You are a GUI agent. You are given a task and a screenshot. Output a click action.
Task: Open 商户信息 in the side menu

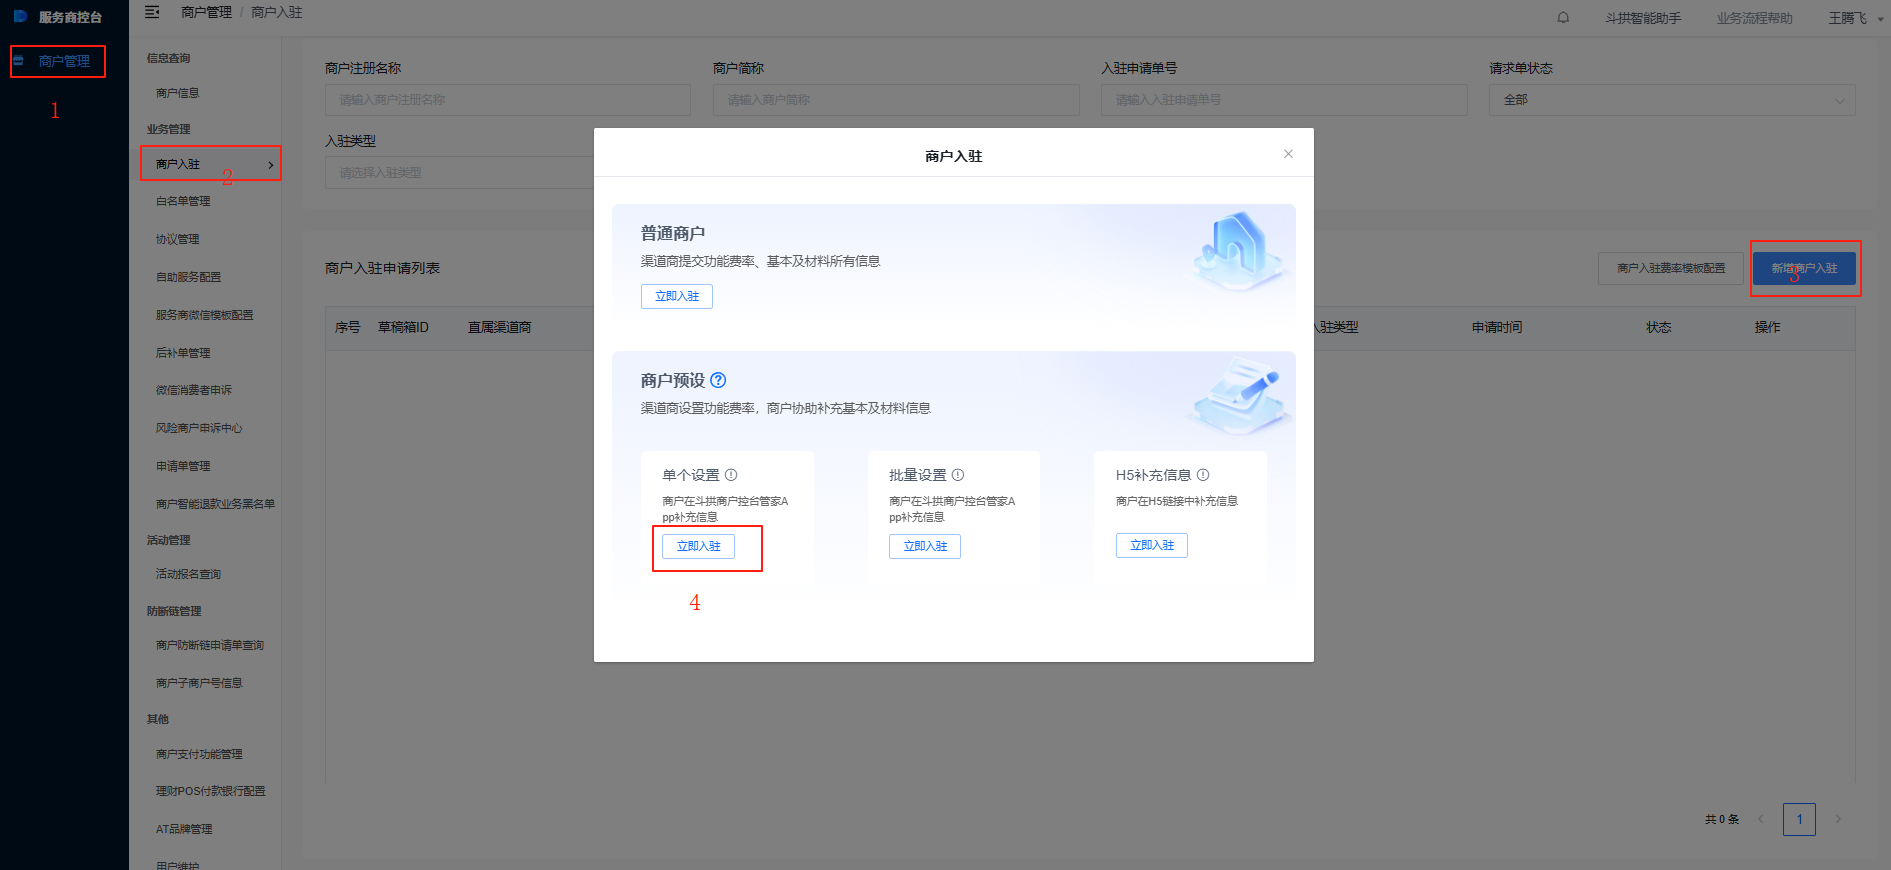point(177,93)
